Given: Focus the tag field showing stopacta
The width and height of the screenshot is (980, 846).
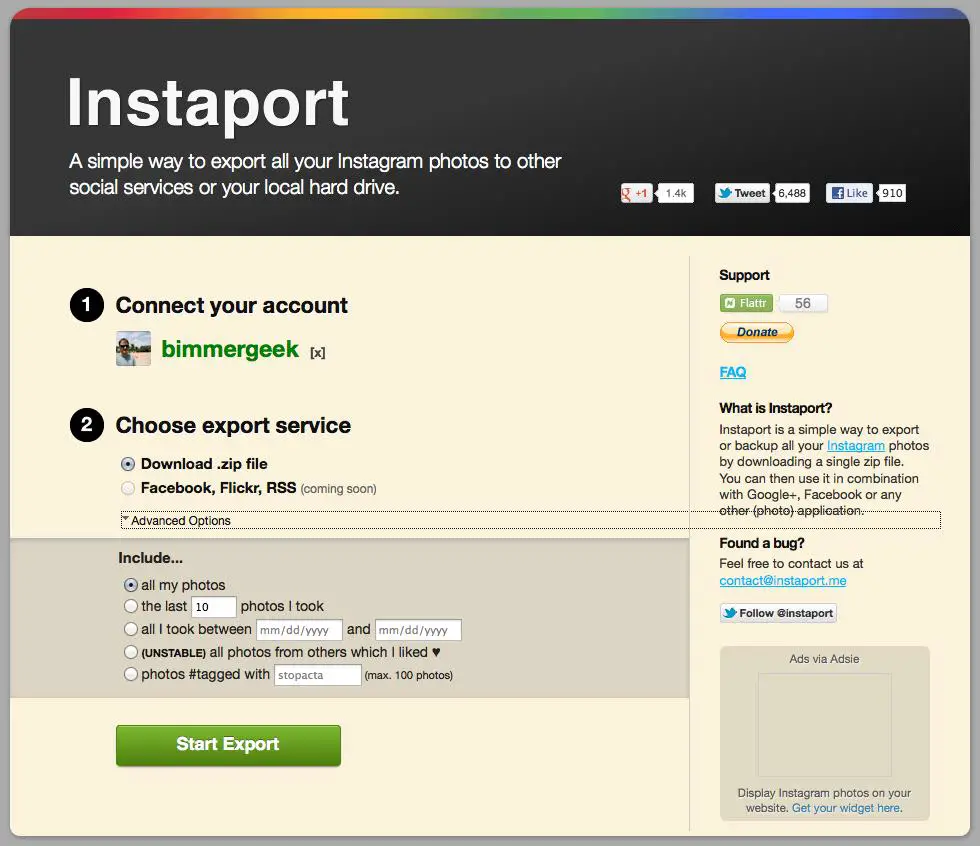Looking at the screenshot, I should [x=318, y=675].
